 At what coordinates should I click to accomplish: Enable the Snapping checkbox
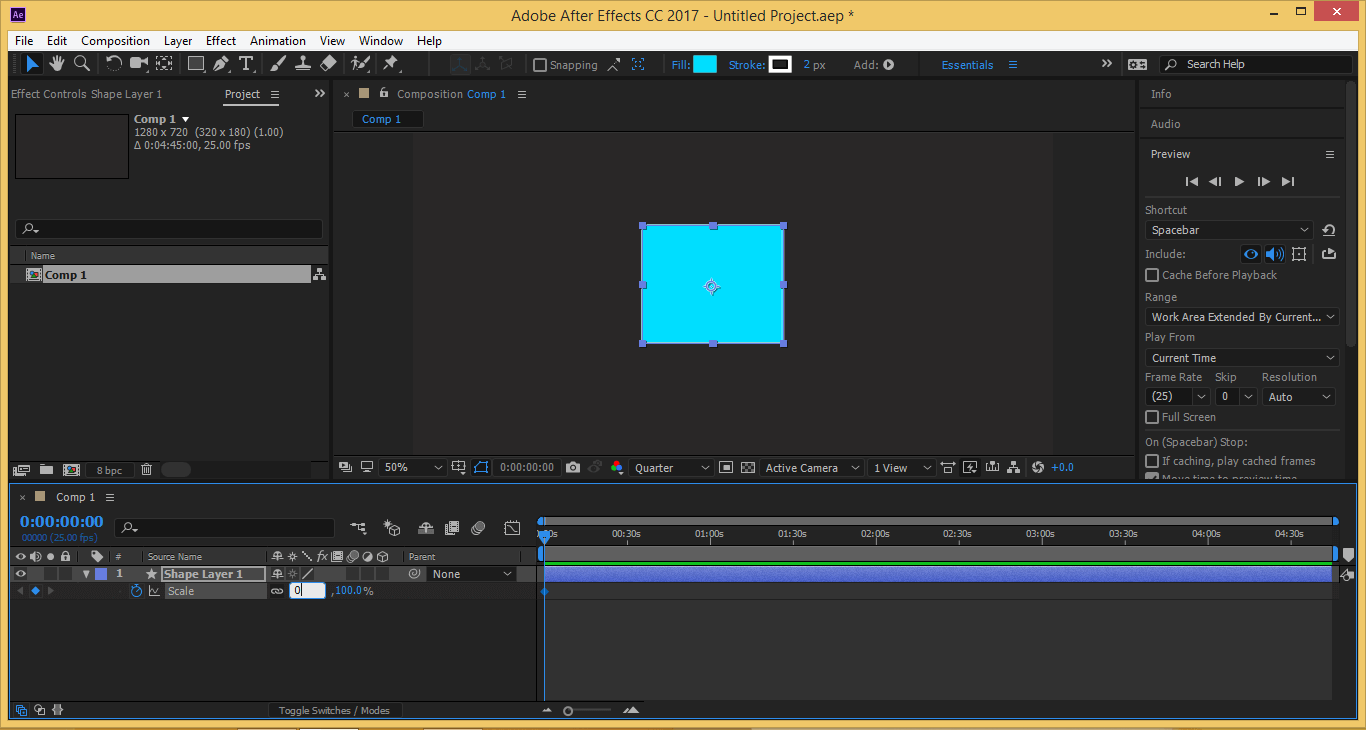pyautogui.click(x=541, y=65)
